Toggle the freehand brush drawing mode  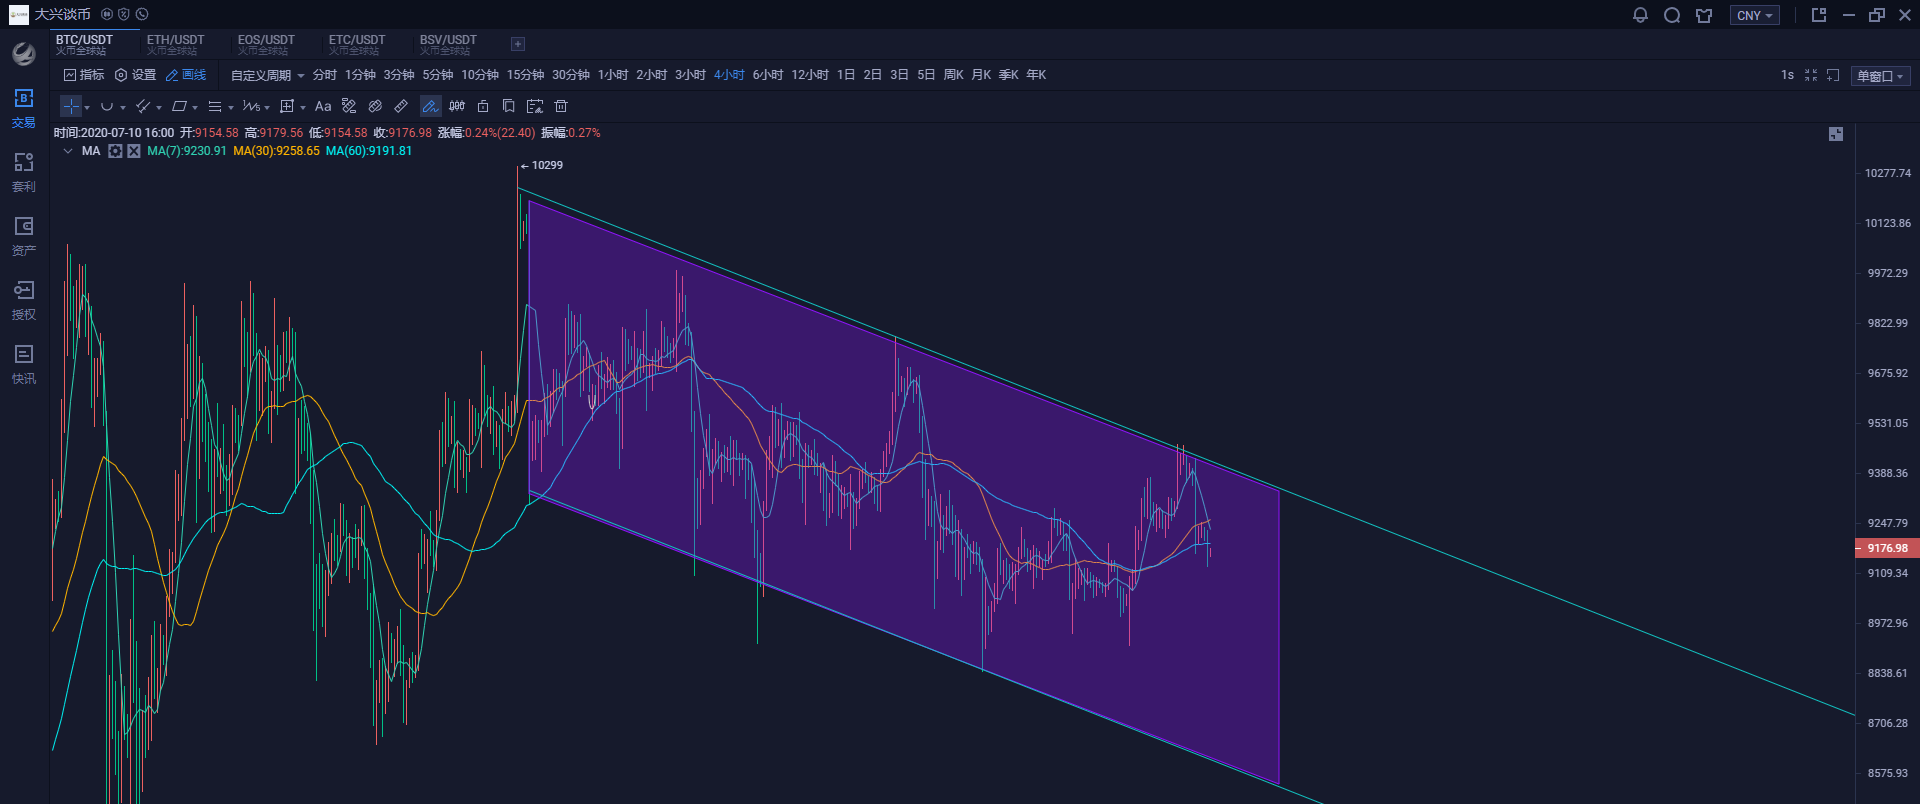[x=430, y=106]
